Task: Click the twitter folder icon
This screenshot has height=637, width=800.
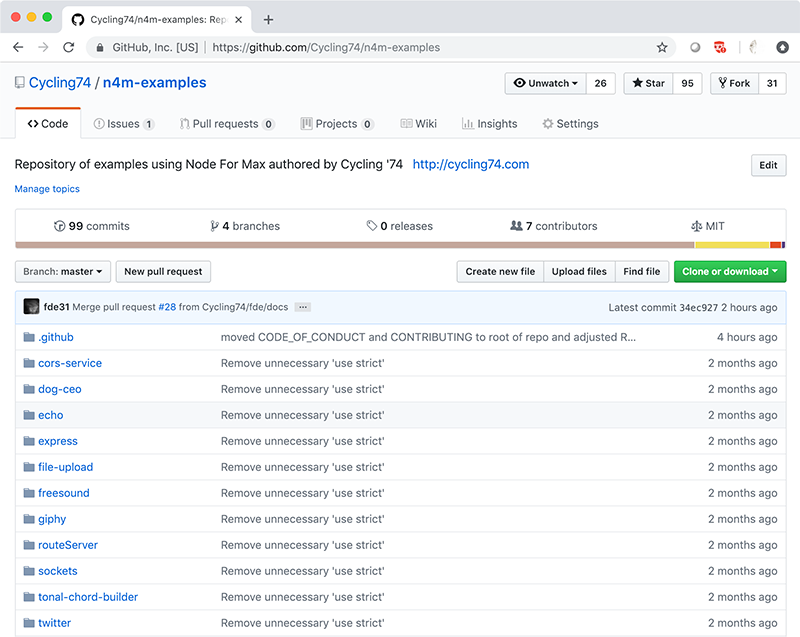Action: click(x=29, y=623)
